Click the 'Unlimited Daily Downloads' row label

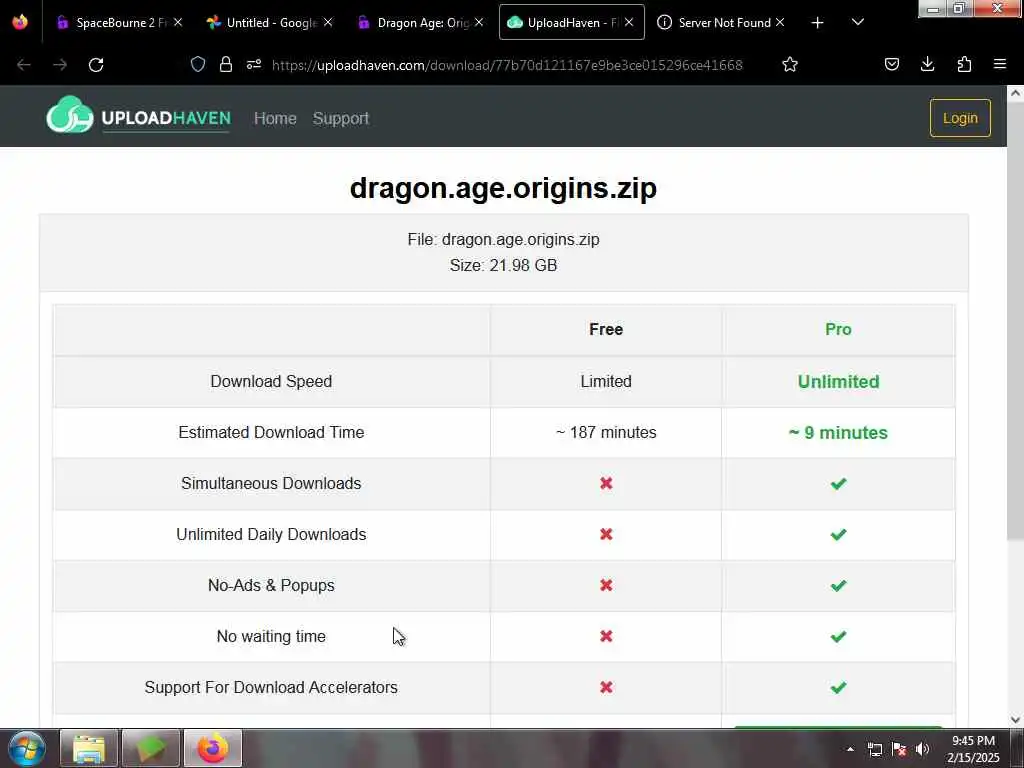[x=271, y=534]
